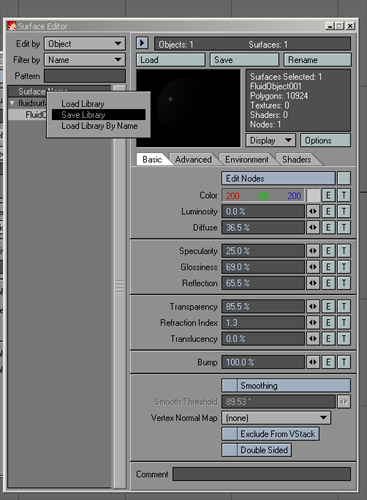This screenshot has height=500, width=367.
Task: Open the Edit by dropdown
Action: tap(85, 44)
